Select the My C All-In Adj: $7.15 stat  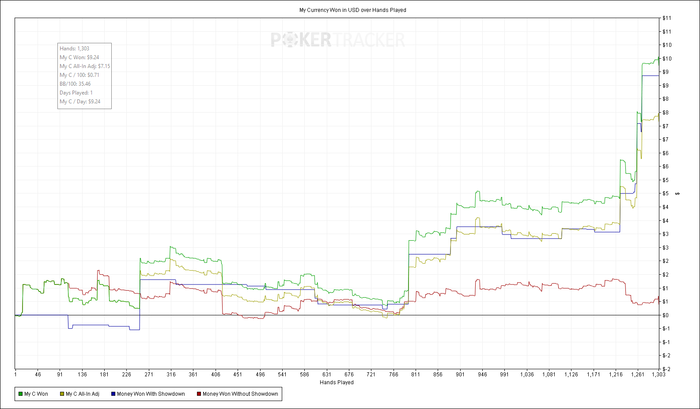(x=85, y=66)
